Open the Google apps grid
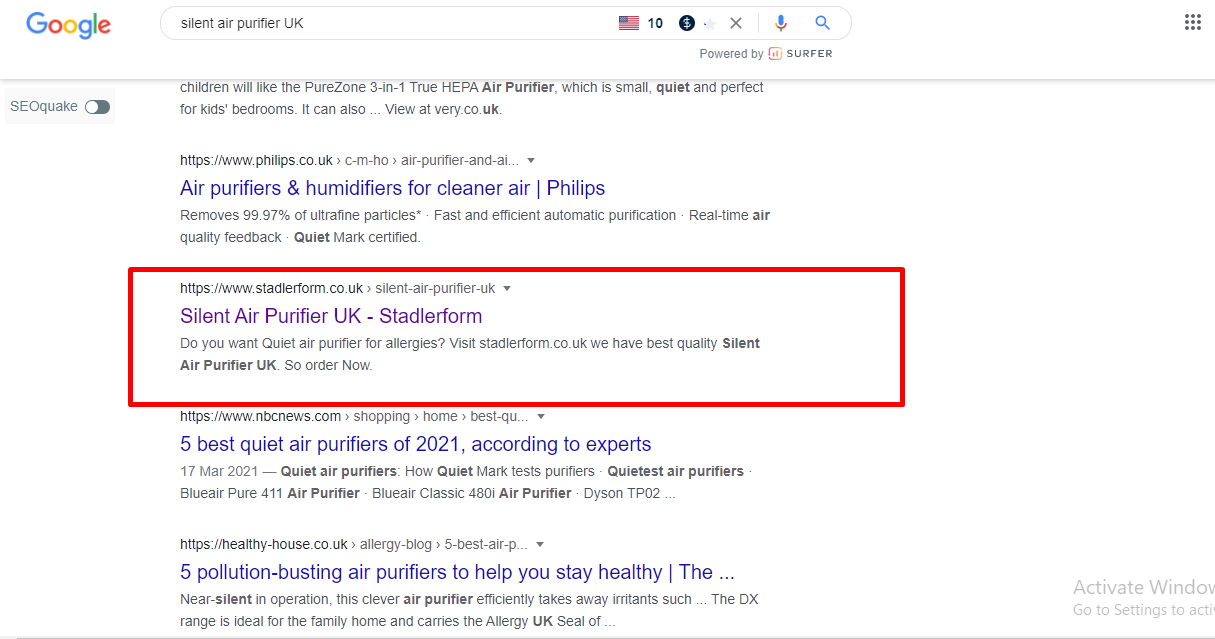1215x639 pixels. pos(1192,23)
